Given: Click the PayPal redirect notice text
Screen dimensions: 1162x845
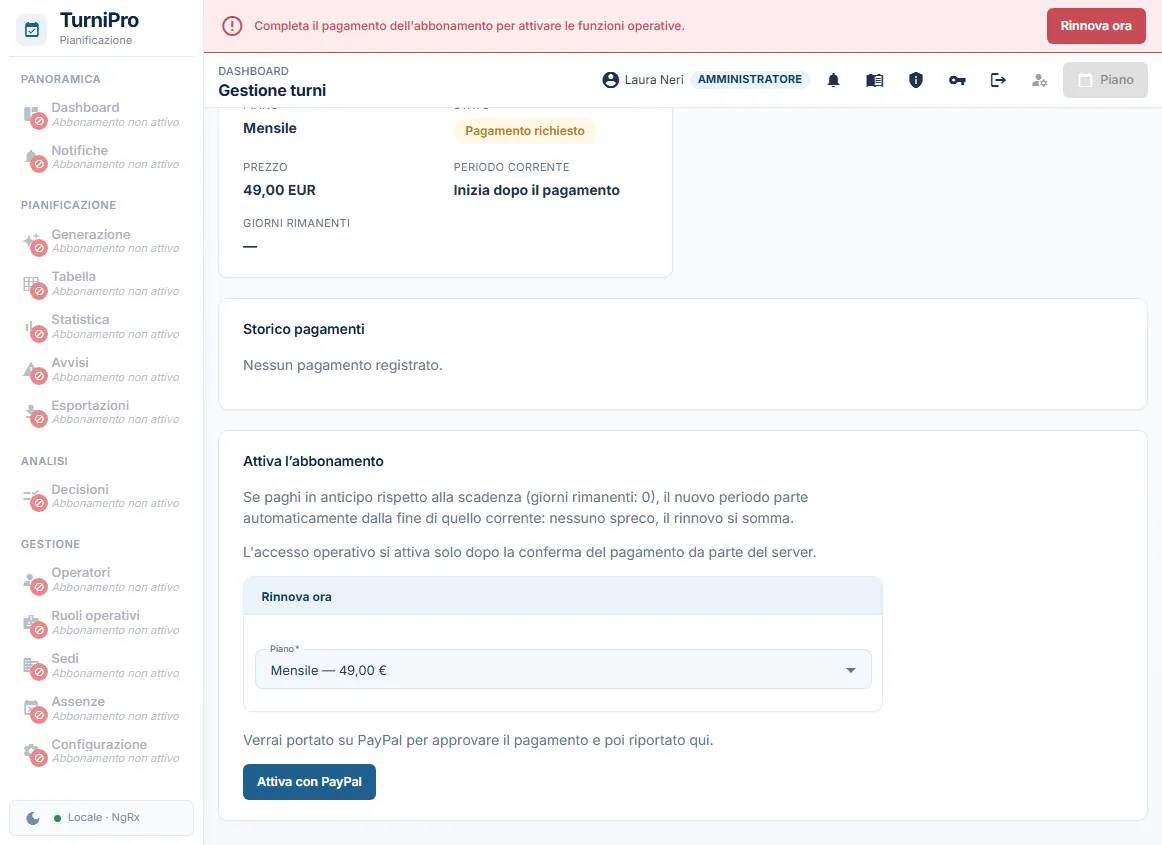Looking at the screenshot, I should point(478,740).
